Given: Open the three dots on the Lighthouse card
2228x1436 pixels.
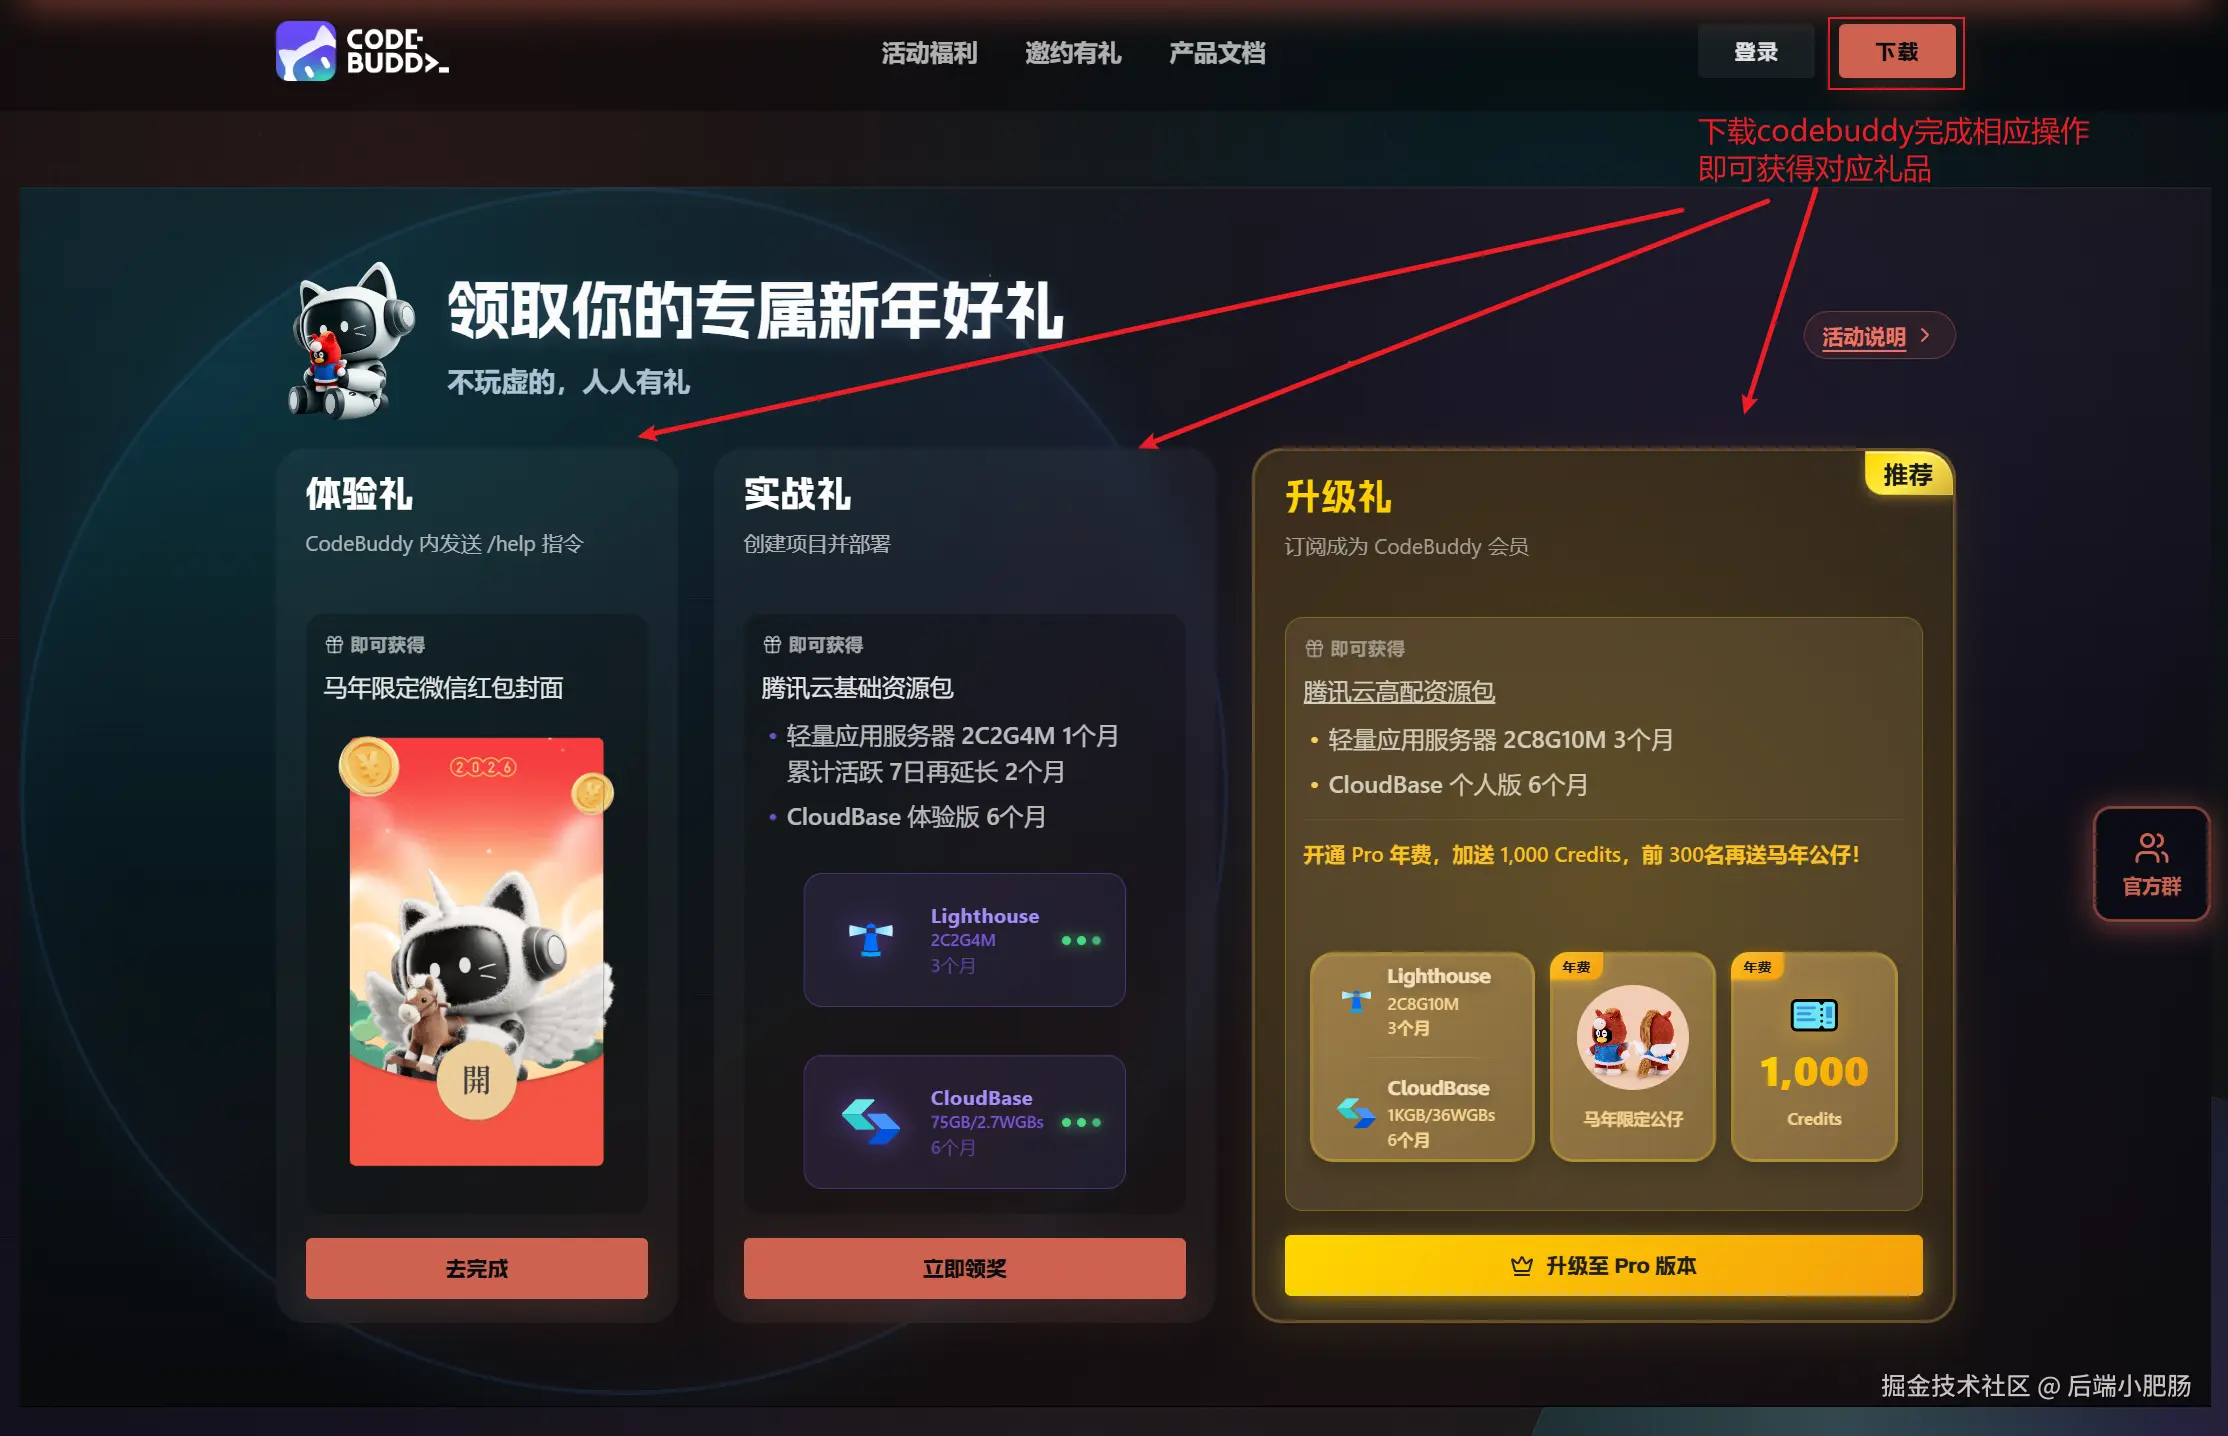Looking at the screenshot, I should tap(1081, 940).
